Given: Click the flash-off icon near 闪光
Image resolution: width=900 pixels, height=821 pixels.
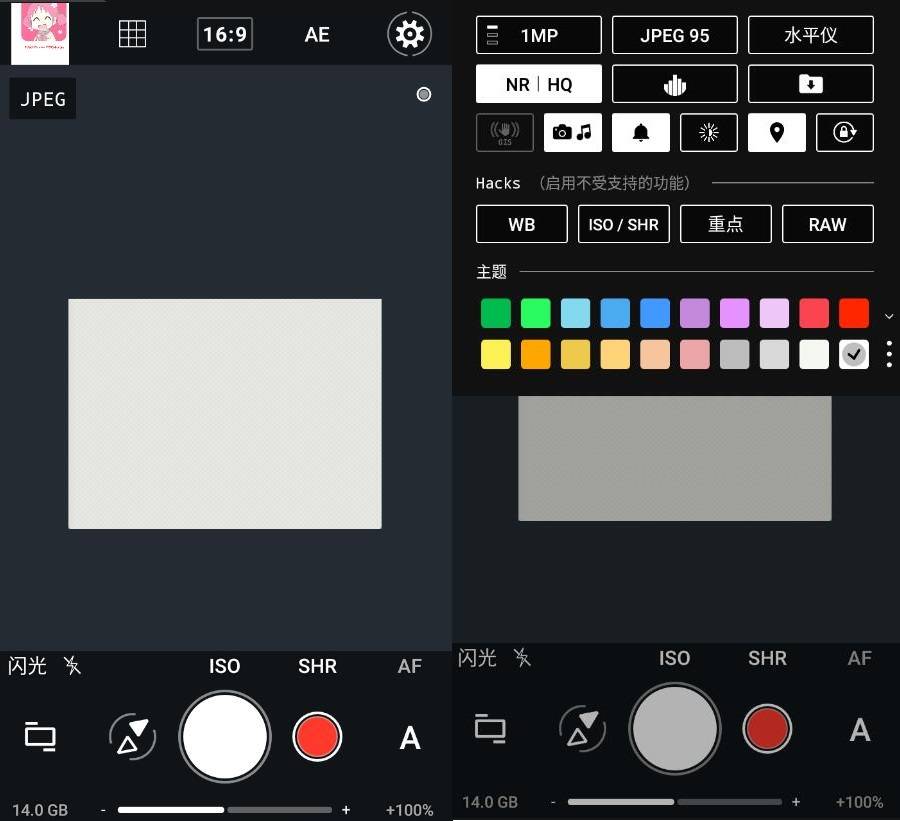Looking at the screenshot, I should (x=72, y=666).
